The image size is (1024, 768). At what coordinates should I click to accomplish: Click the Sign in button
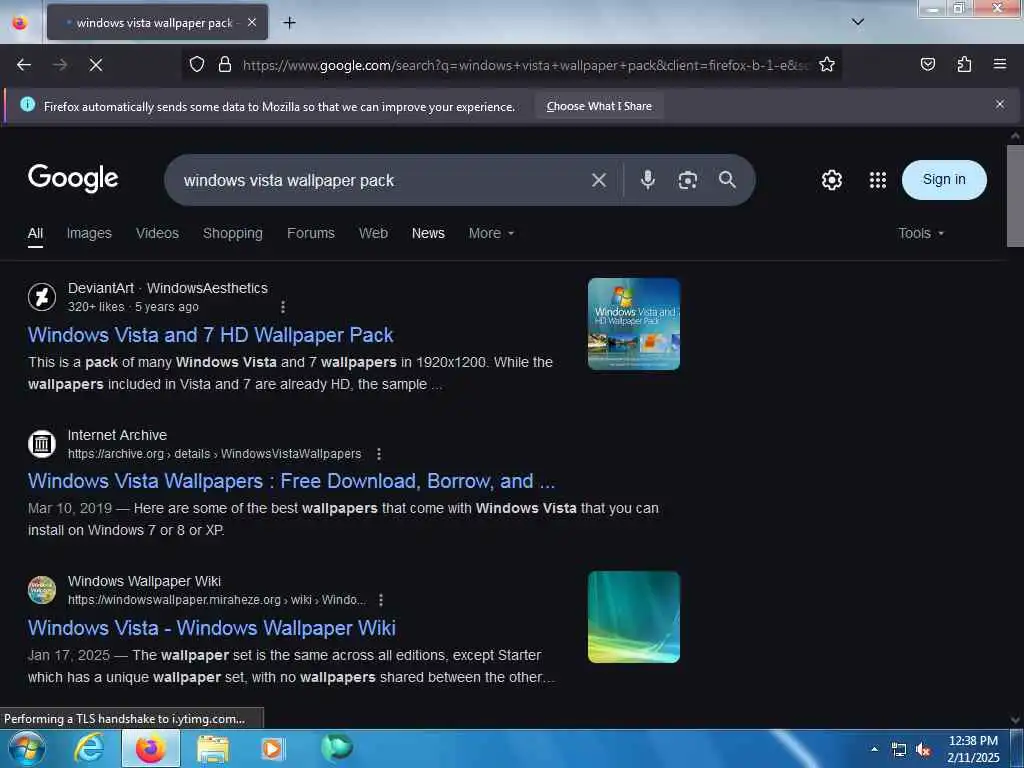point(944,180)
